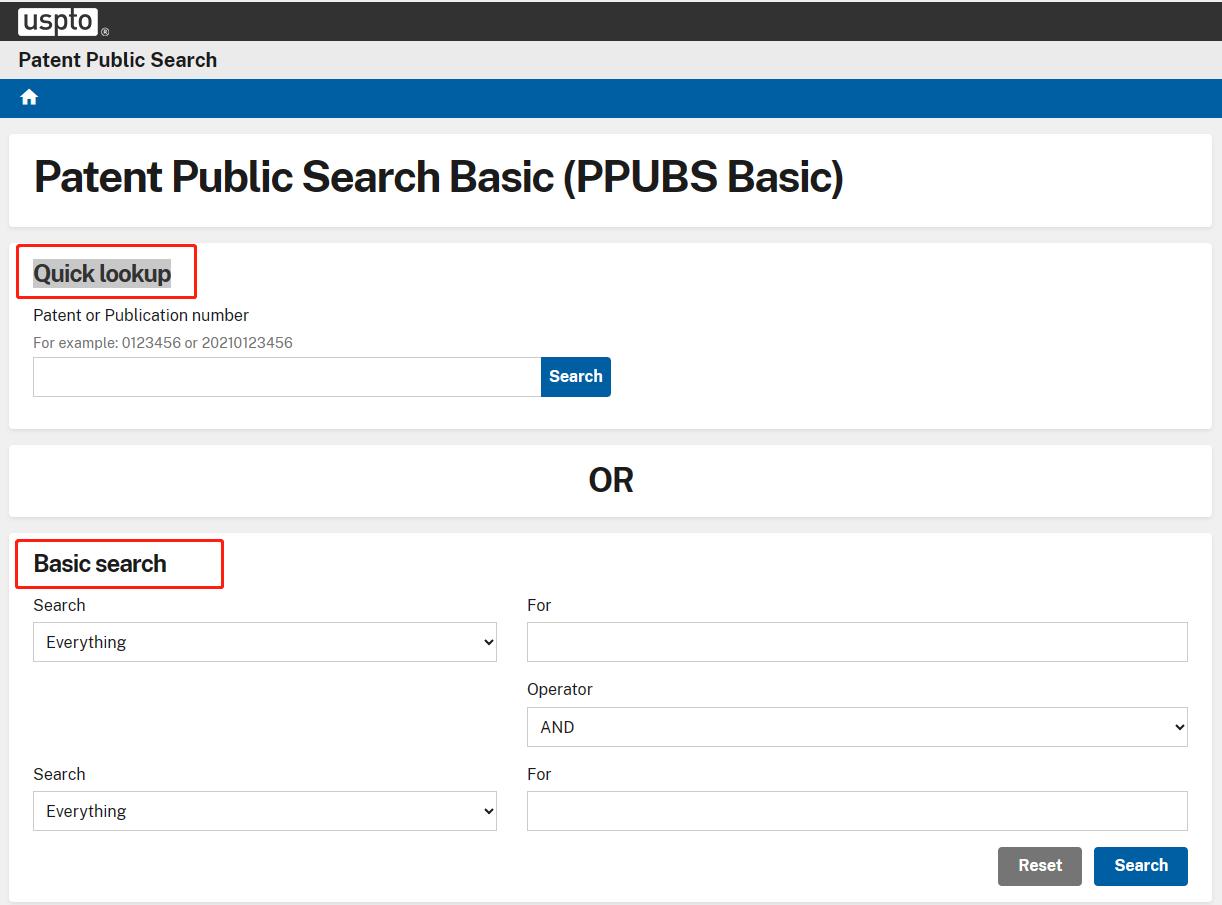Run the Quick lookup Search button
Viewport: 1222px width, 905px height.
click(576, 377)
